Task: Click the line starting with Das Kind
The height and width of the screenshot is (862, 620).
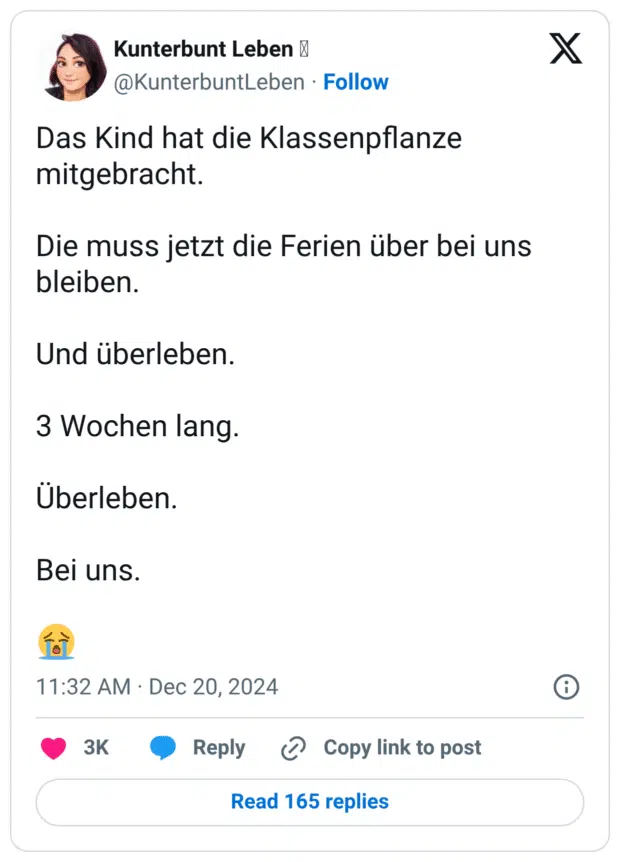Action: click(249, 138)
